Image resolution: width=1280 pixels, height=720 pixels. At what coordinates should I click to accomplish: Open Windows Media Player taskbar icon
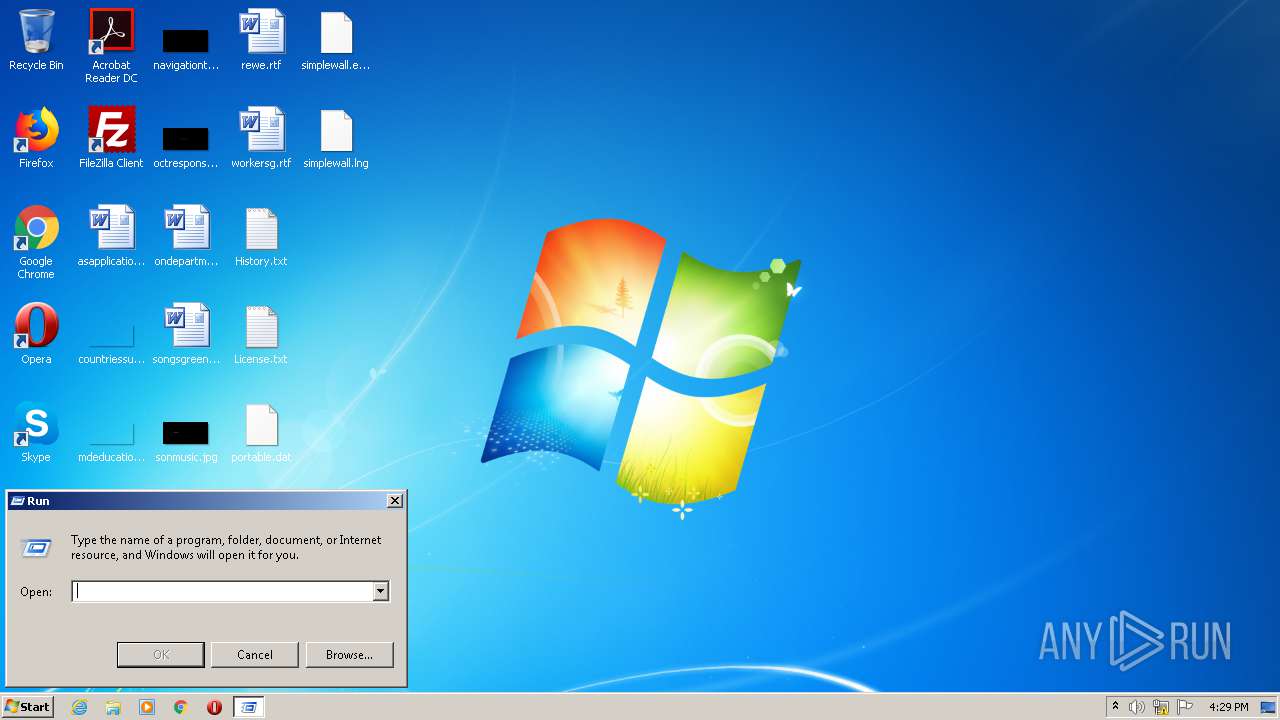[147, 707]
